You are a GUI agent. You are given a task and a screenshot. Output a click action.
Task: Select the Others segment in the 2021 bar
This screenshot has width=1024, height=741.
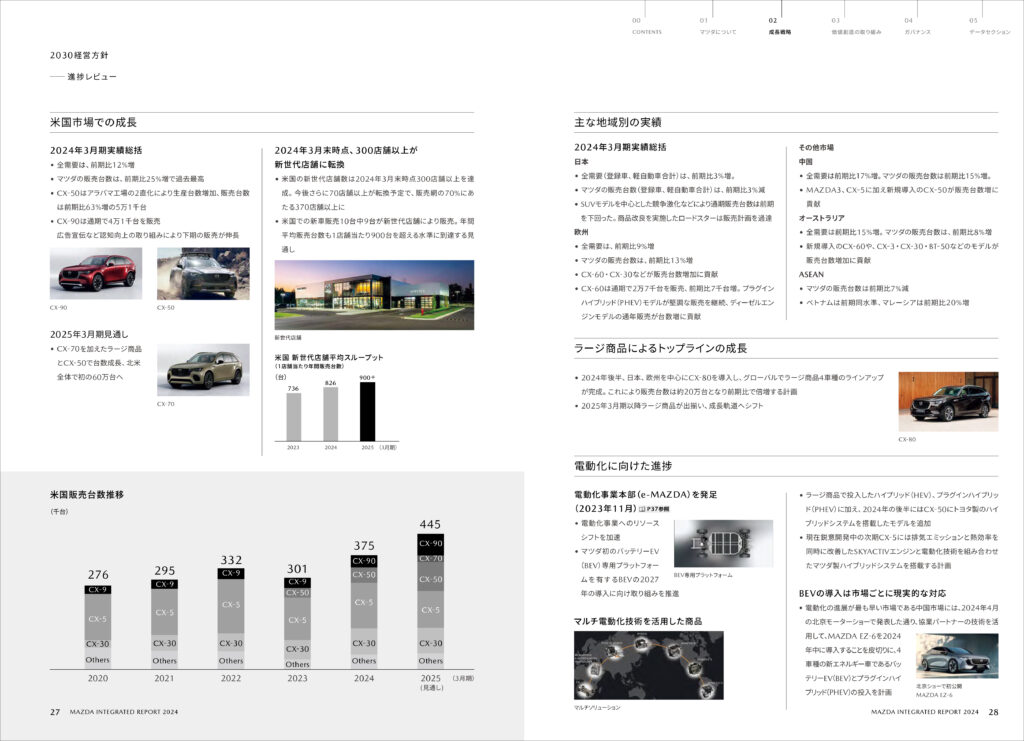(x=165, y=661)
